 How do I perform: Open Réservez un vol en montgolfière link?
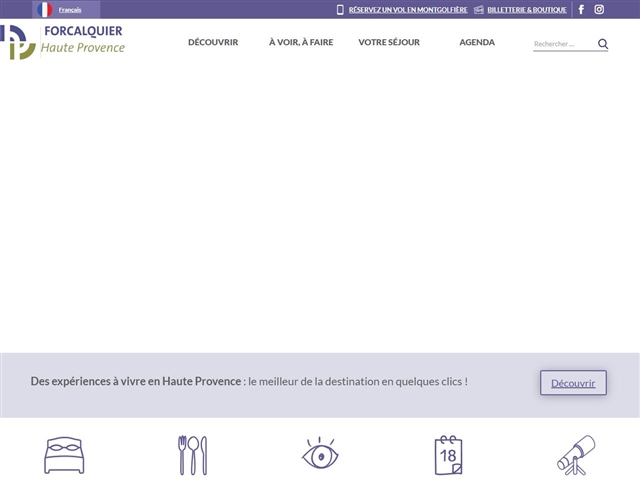[408, 10]
